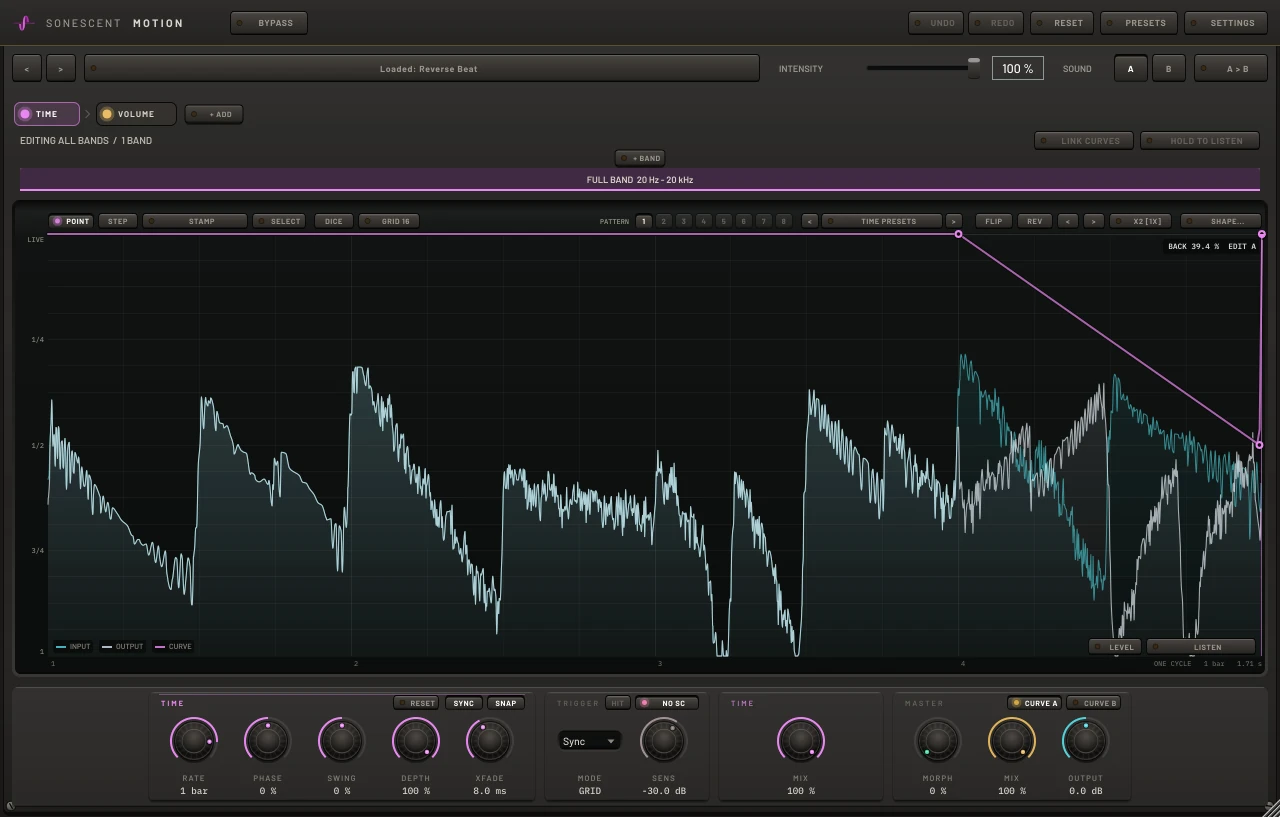Select the top-right curve end point
The height and width of the screenshot is (817, 1280).
[1262, 234]
